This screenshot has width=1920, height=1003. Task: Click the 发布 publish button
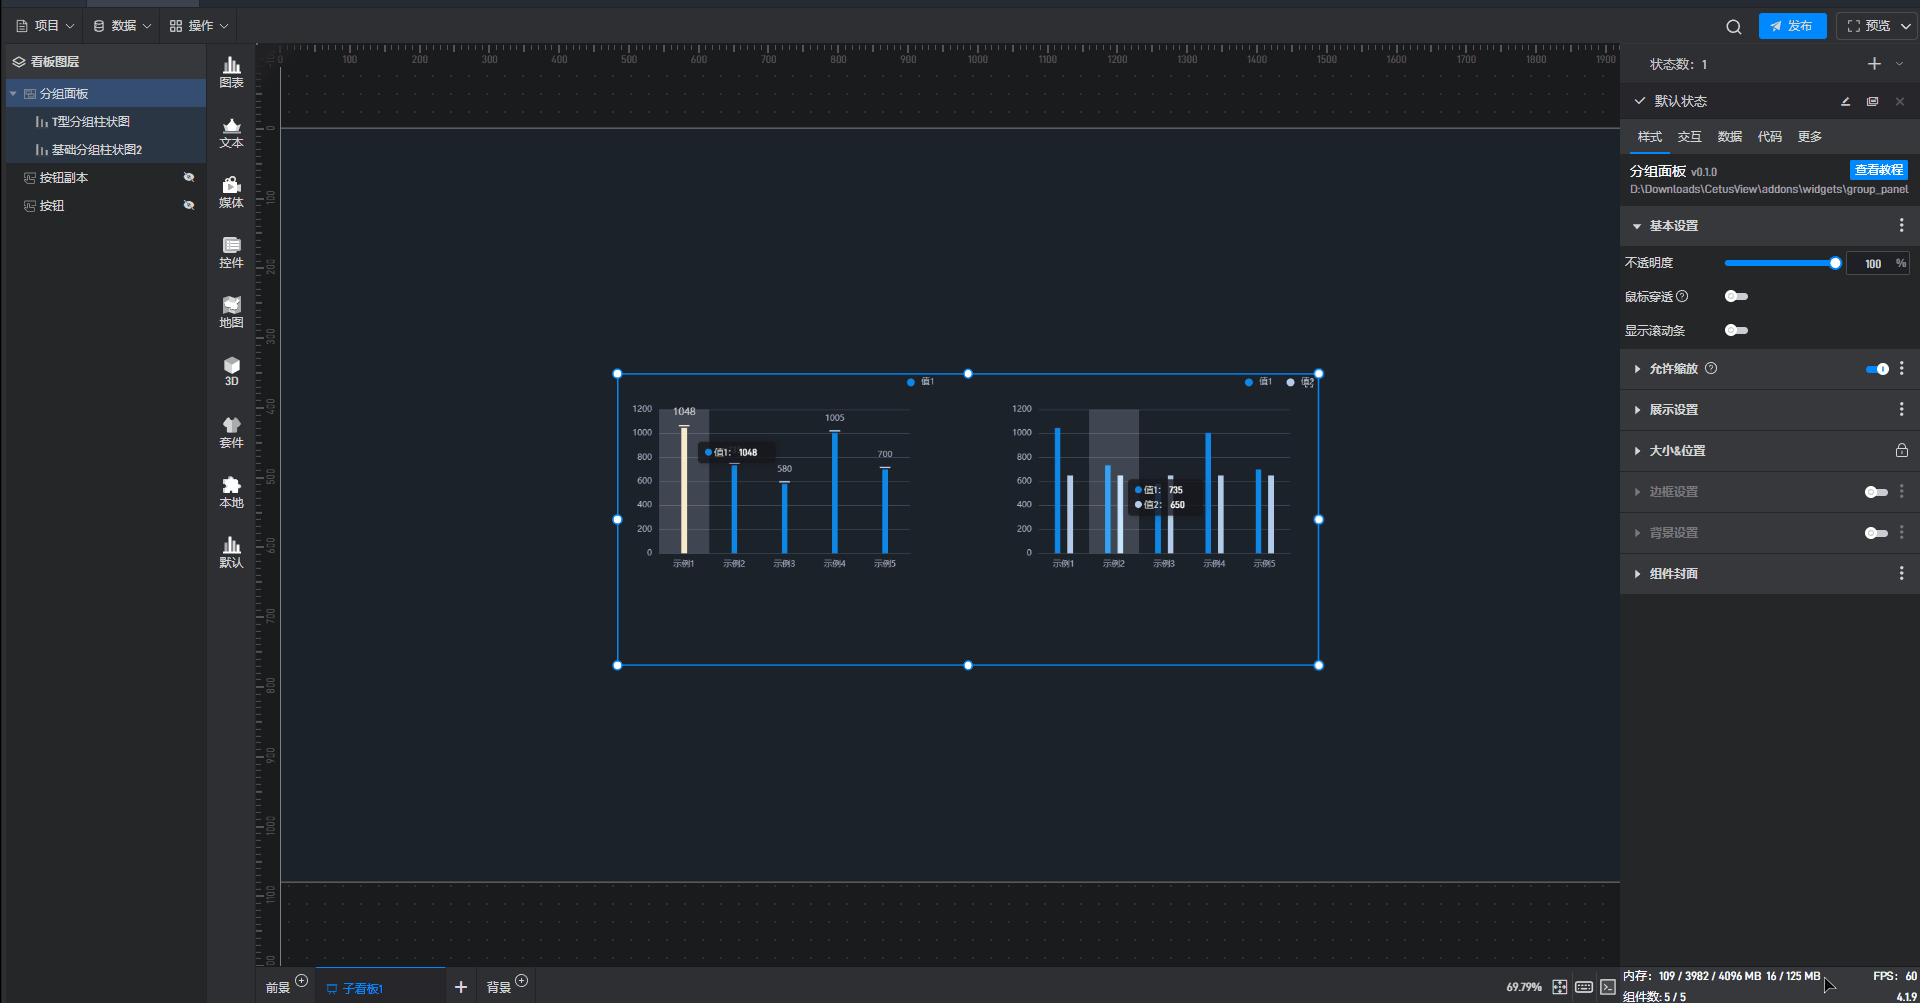pos(1792,26)
